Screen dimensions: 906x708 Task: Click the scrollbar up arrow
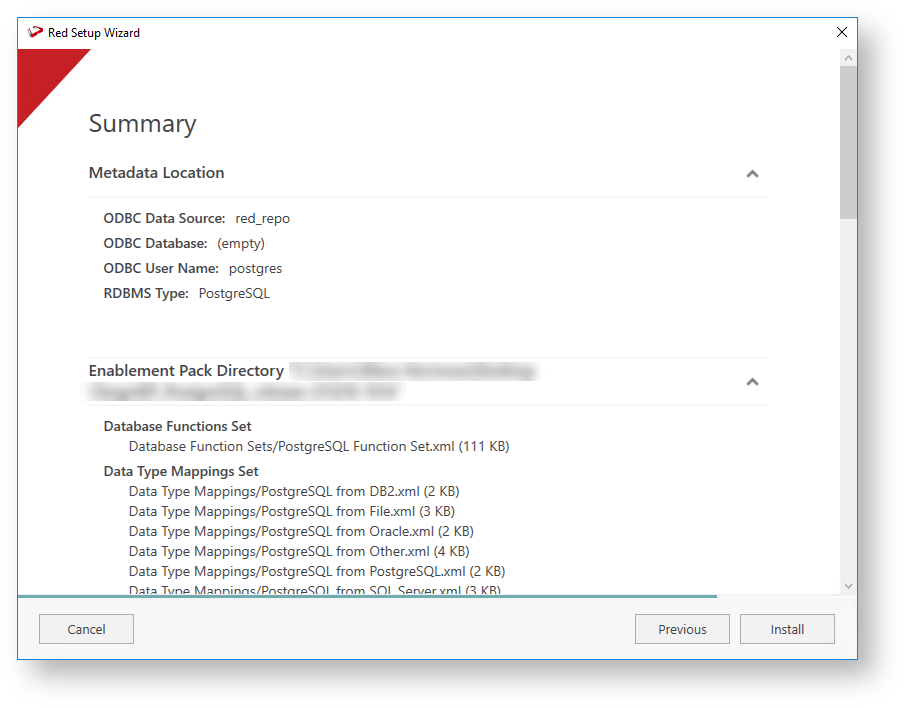click(848, 58)
